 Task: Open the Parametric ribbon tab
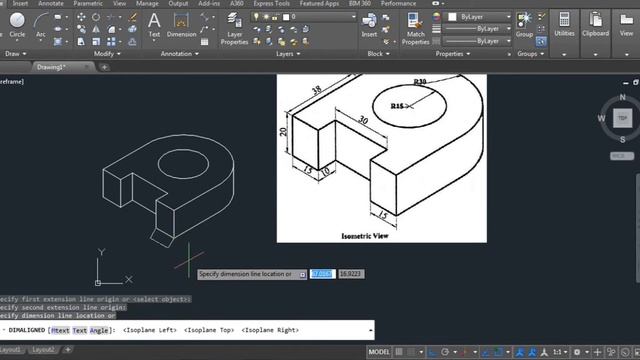tap(88, 4)
